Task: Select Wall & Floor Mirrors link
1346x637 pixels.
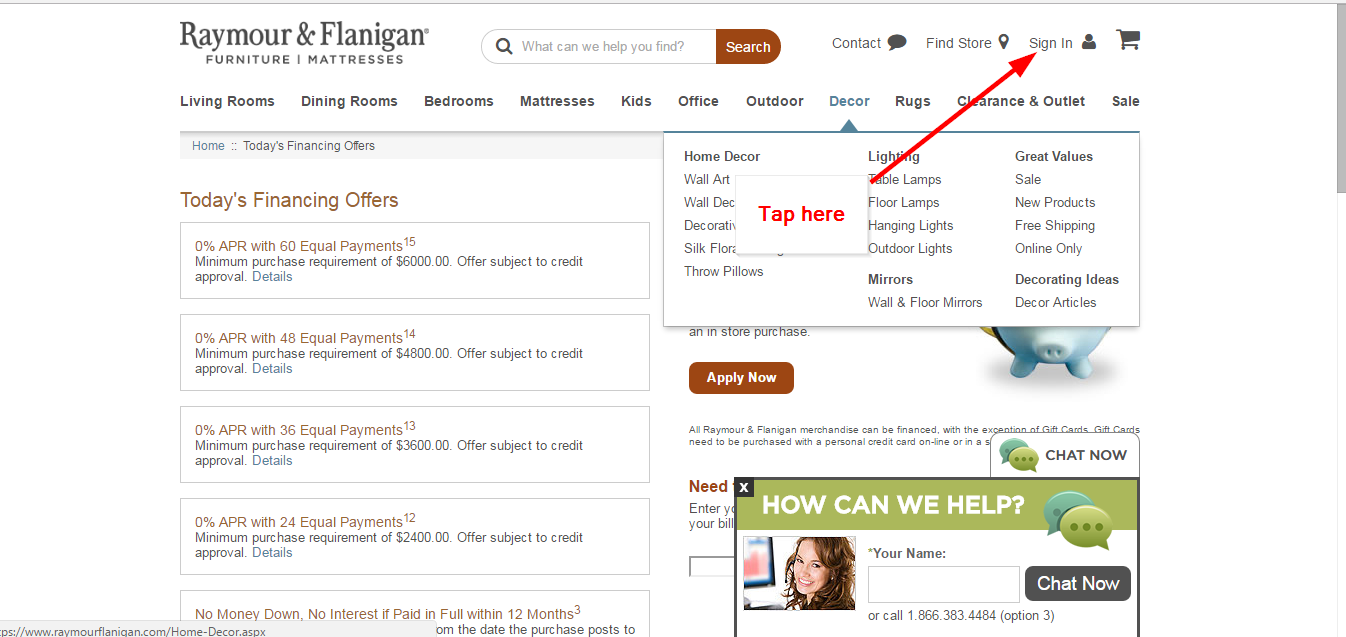Action: [x=925, y=302]
